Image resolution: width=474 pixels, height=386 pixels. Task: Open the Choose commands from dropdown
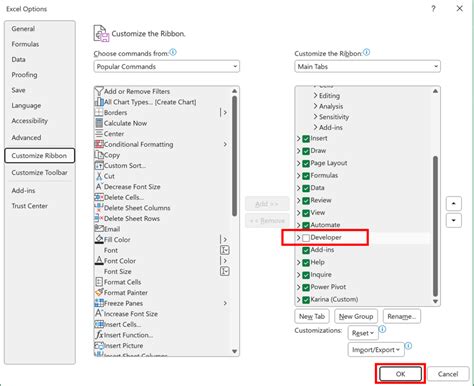click(x=166, y=66)
